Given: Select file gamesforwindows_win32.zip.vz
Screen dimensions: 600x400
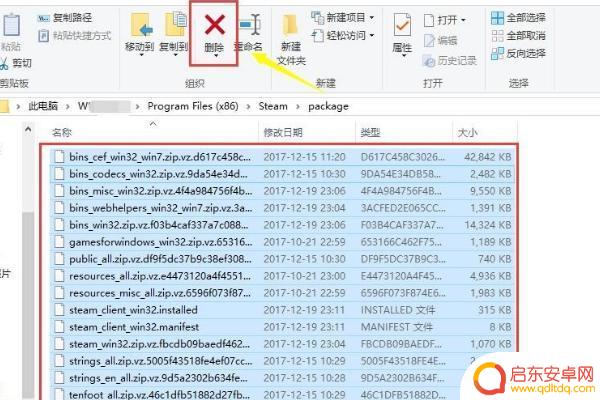Looking at the screenshot, I should tap(284, 242).
